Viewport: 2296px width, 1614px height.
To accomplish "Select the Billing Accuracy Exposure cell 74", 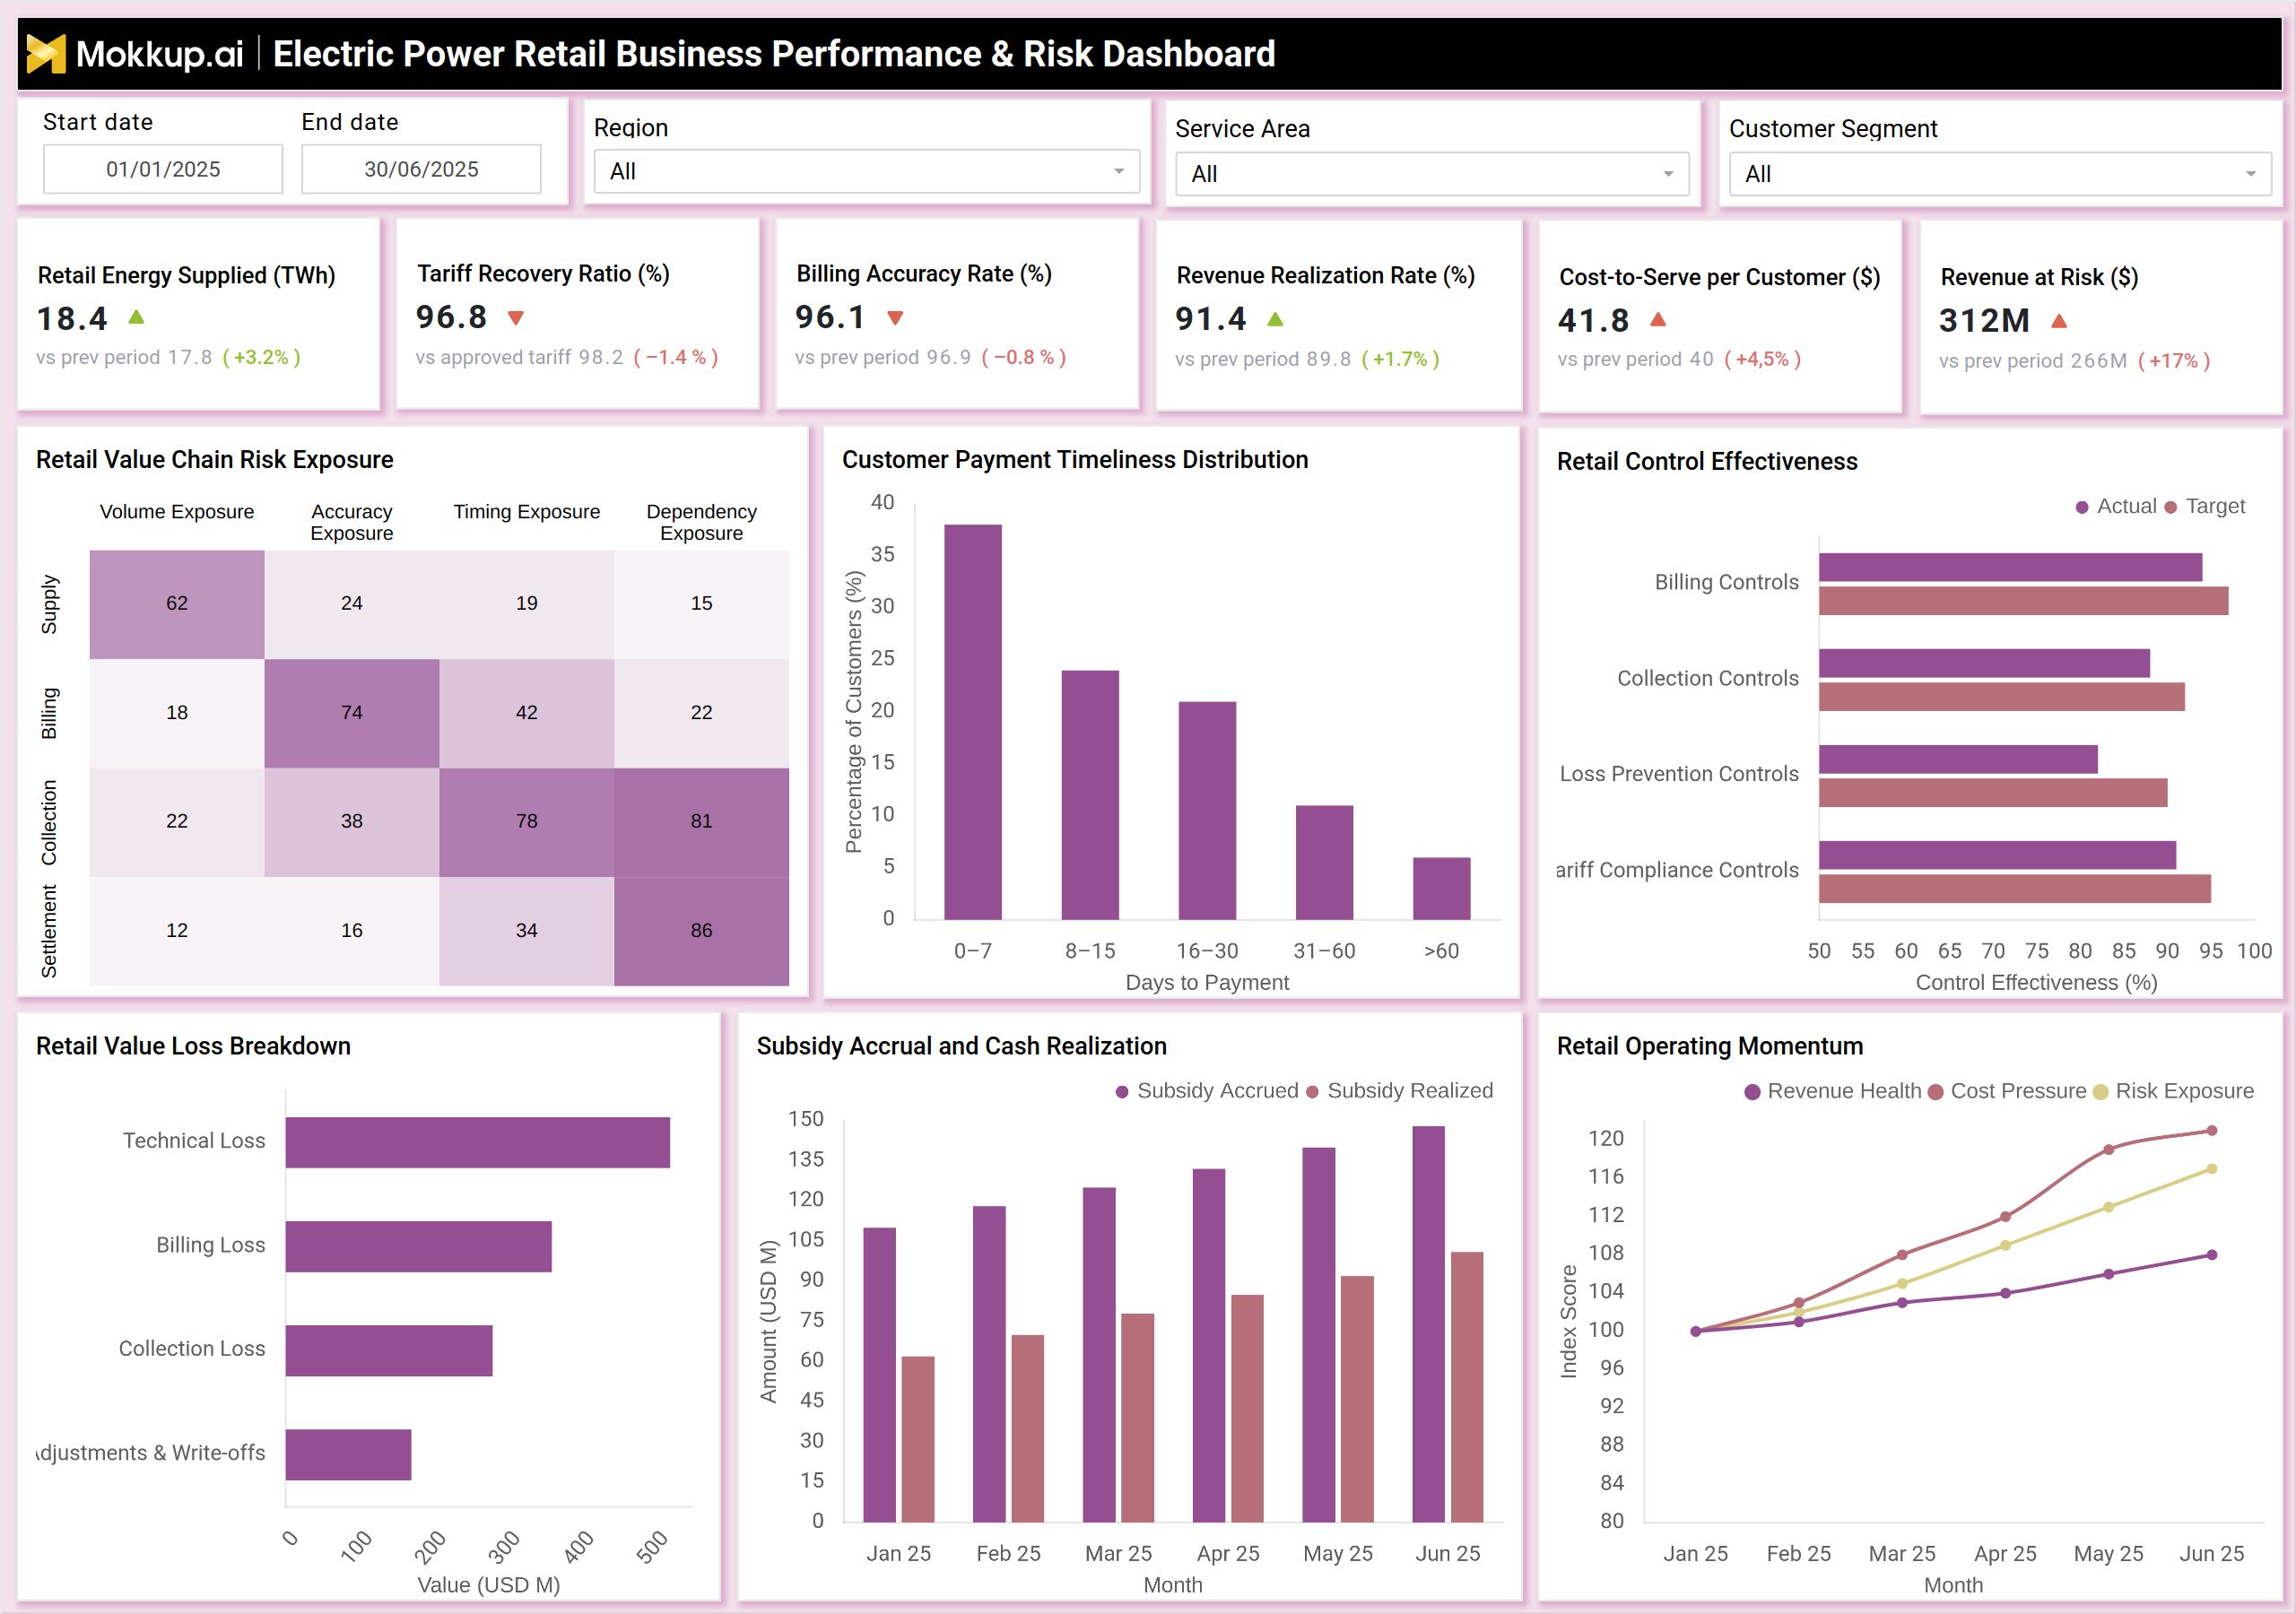I will [352, 713].
